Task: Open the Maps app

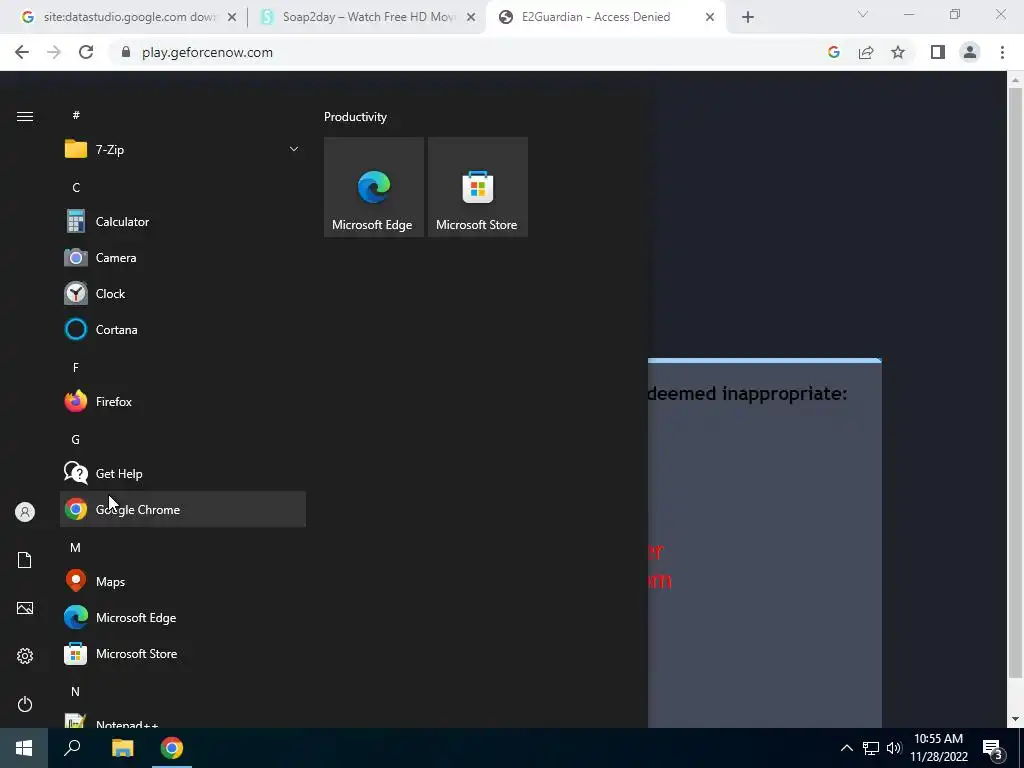Action: click(183, 581)
